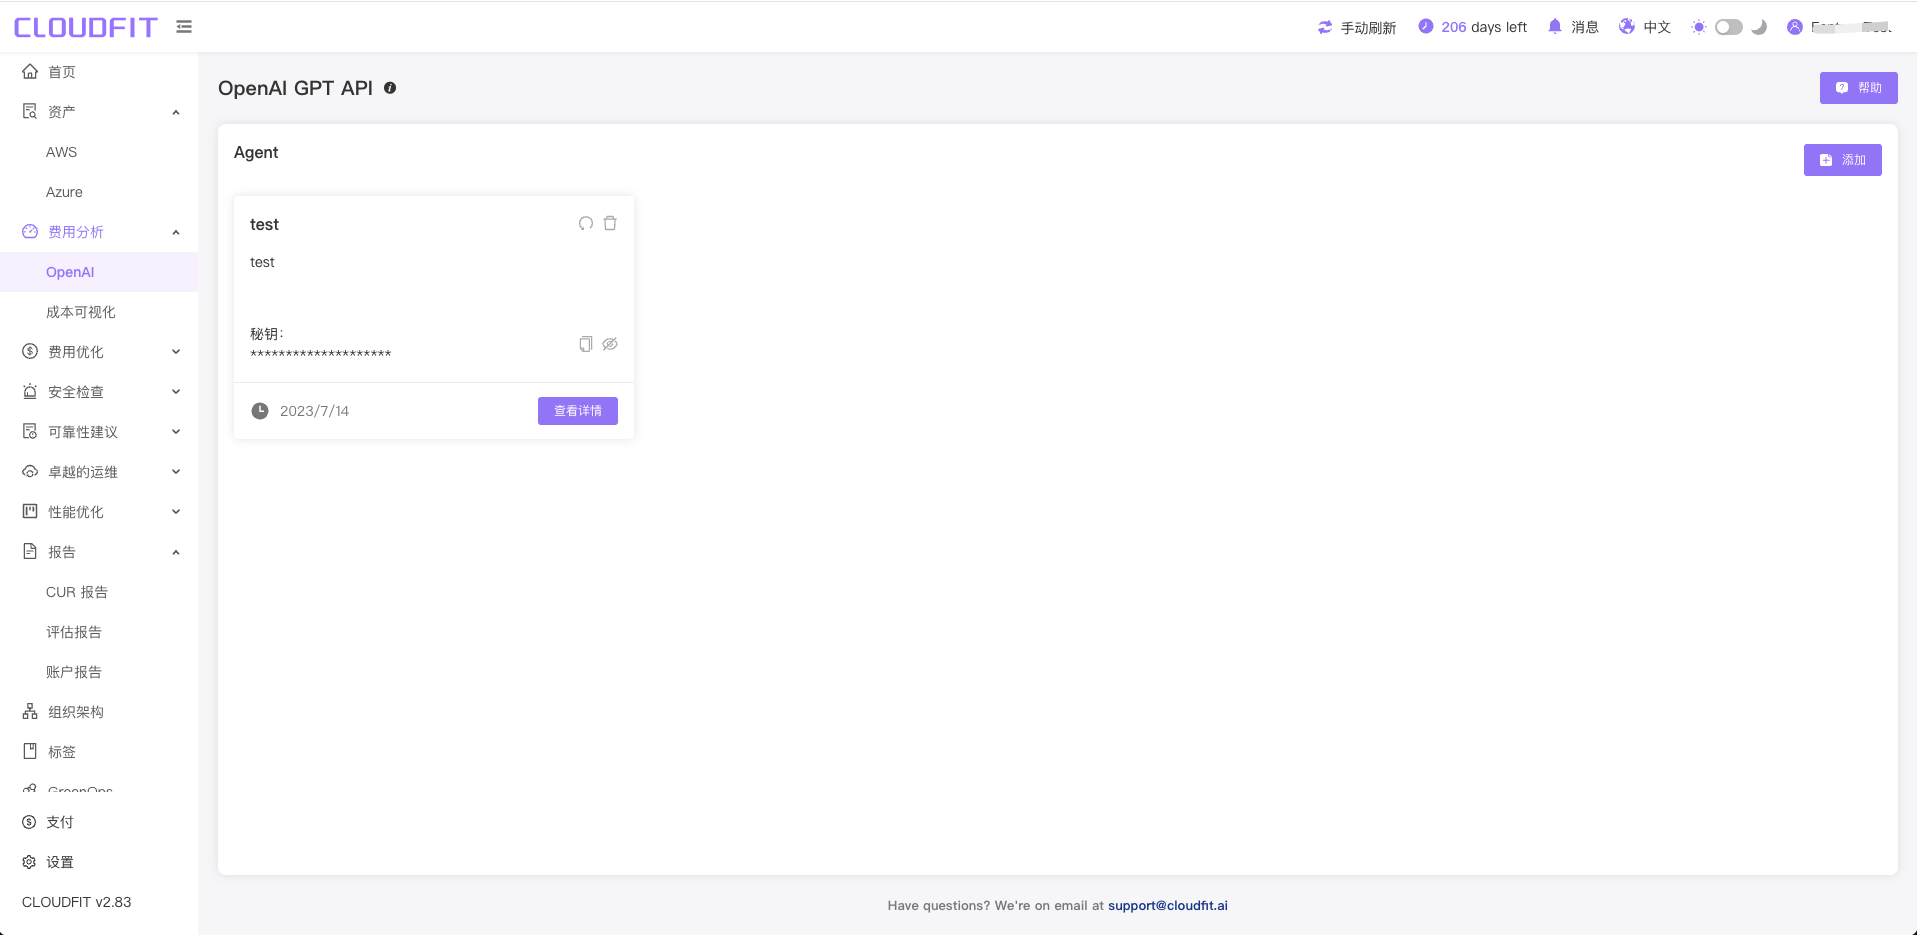
Task: Click the 组织架构 menu label
Action: coord(76,712)
